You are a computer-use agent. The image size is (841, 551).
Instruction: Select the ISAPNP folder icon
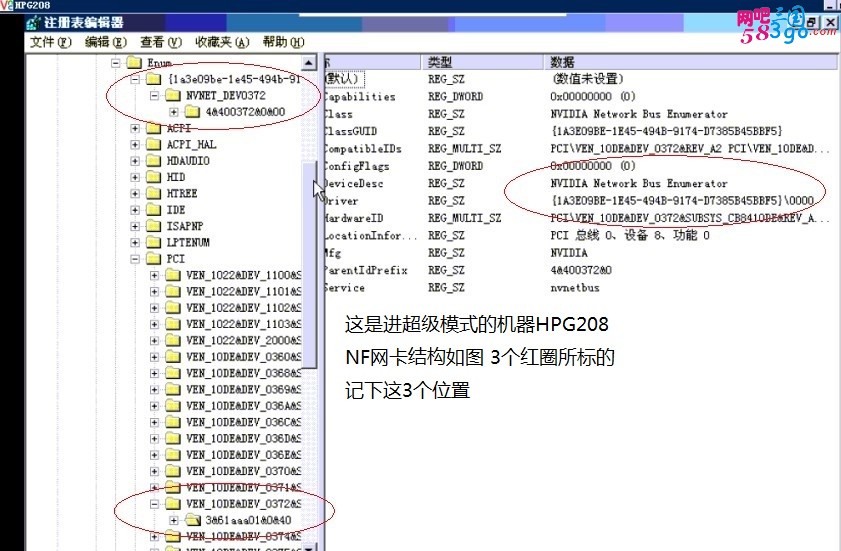(153, 226)
